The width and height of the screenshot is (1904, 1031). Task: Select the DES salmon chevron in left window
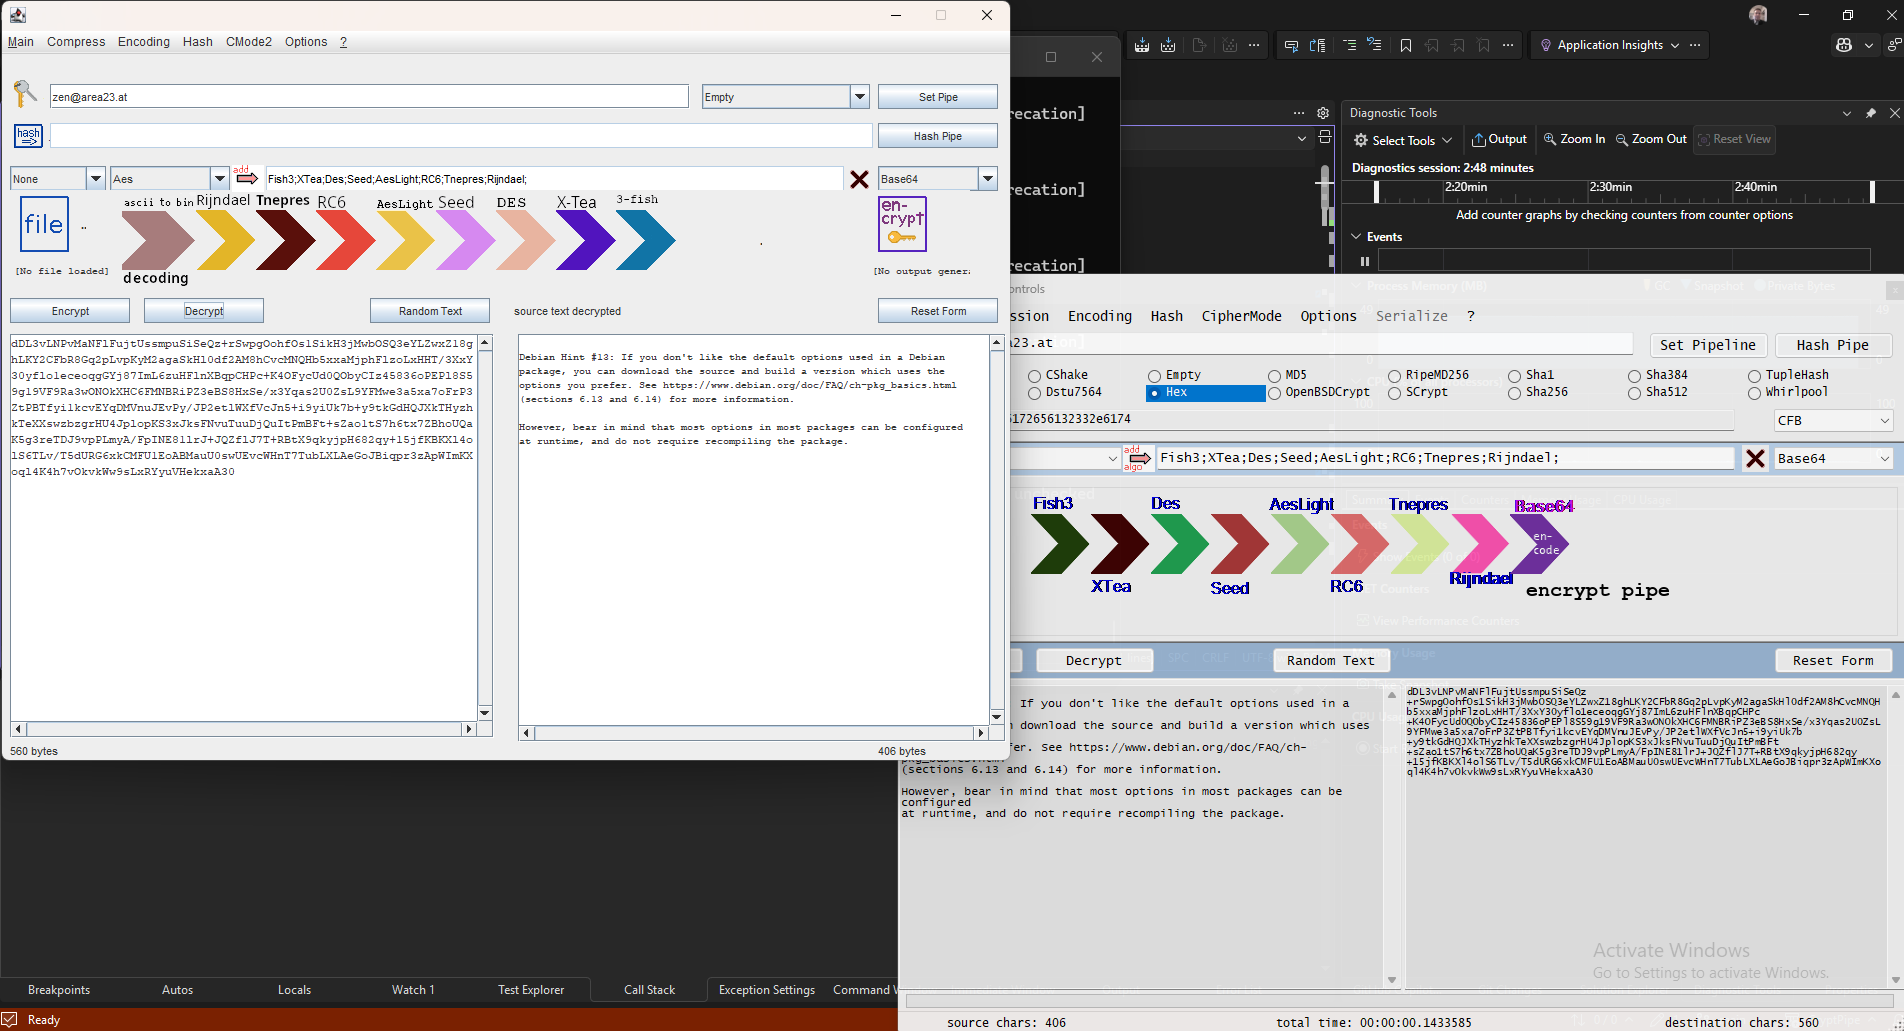(525, 240)
